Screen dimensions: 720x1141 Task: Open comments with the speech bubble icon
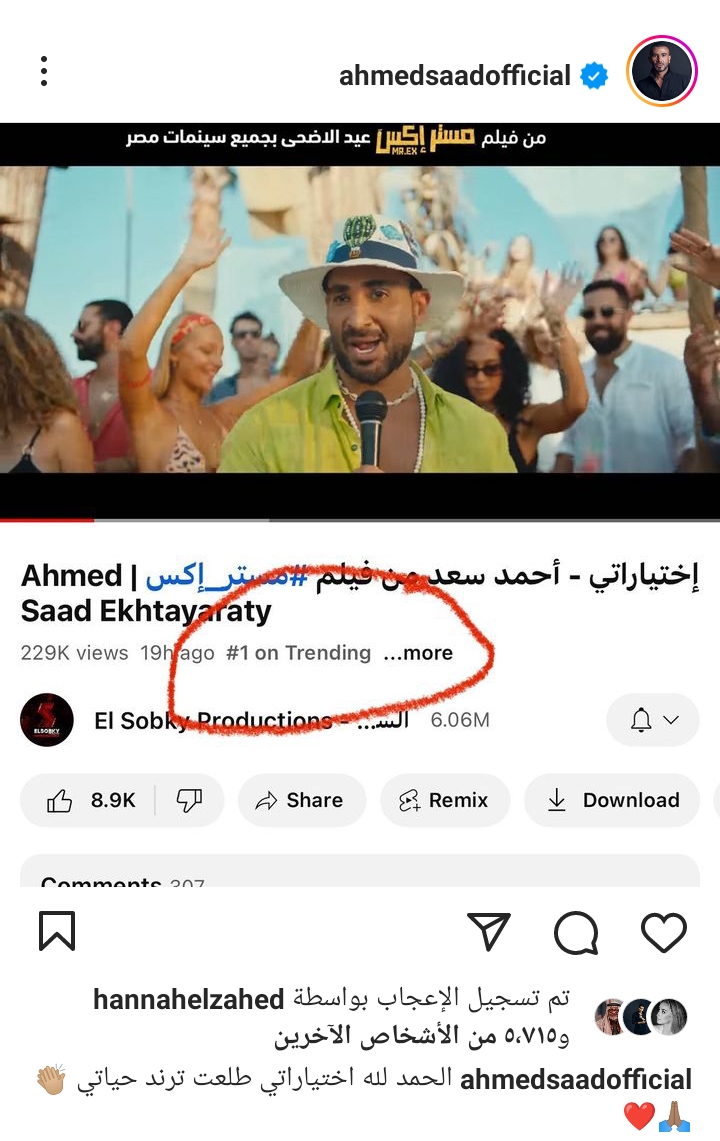coord(576,932)
